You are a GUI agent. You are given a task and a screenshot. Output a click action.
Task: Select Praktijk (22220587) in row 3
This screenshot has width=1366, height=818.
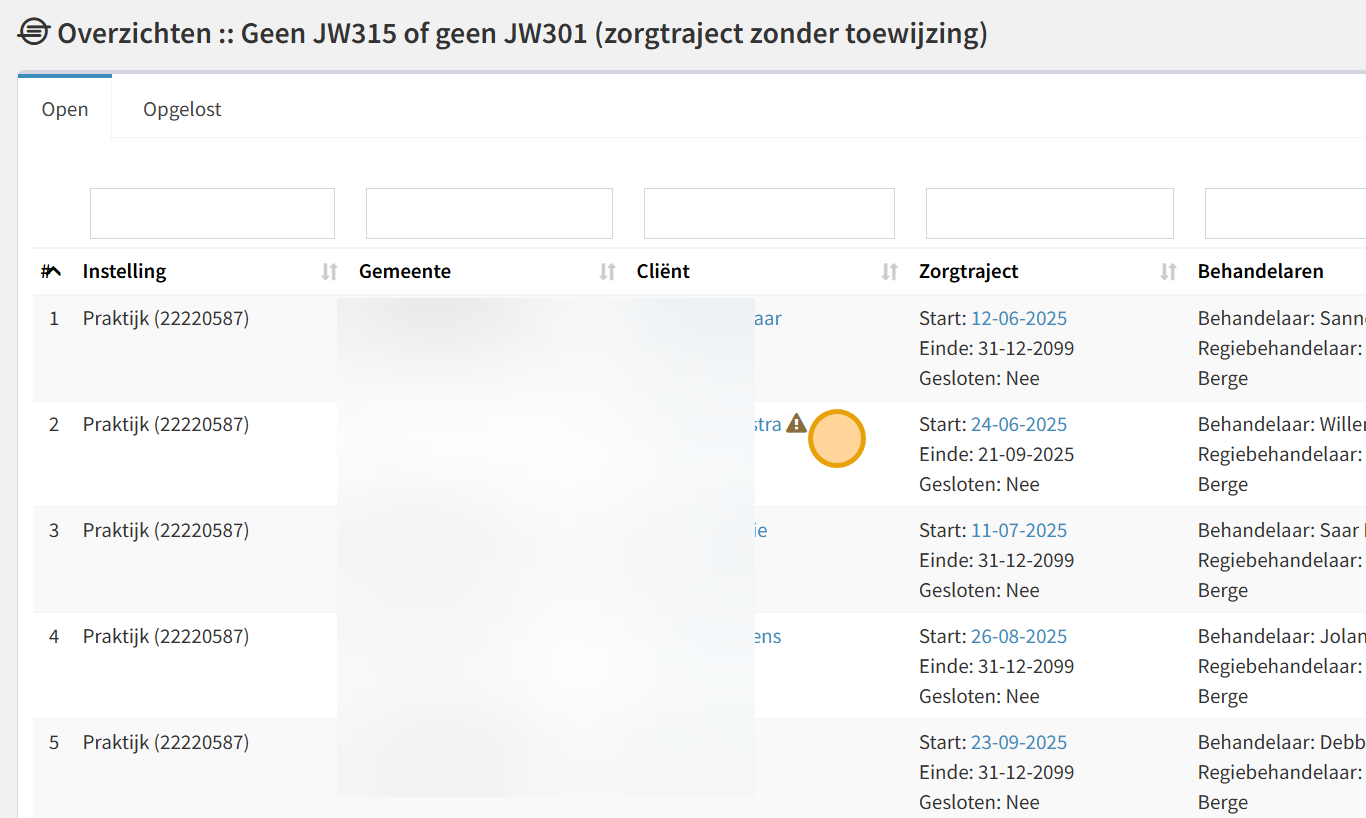166,531
